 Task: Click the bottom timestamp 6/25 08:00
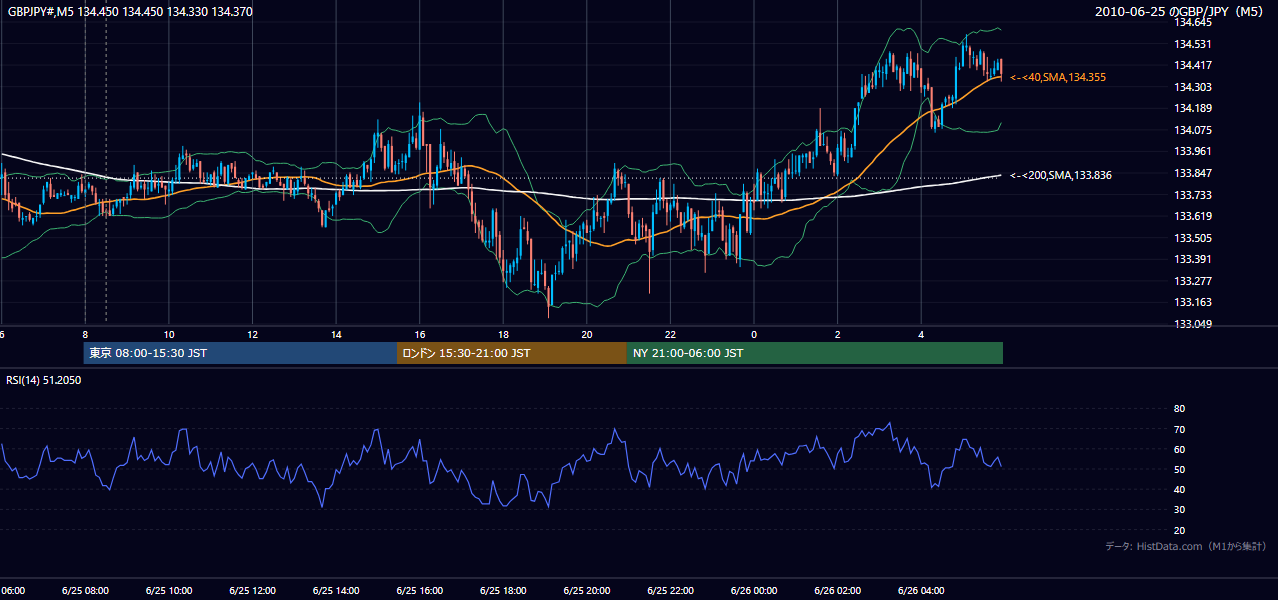(x=85, y=591)
